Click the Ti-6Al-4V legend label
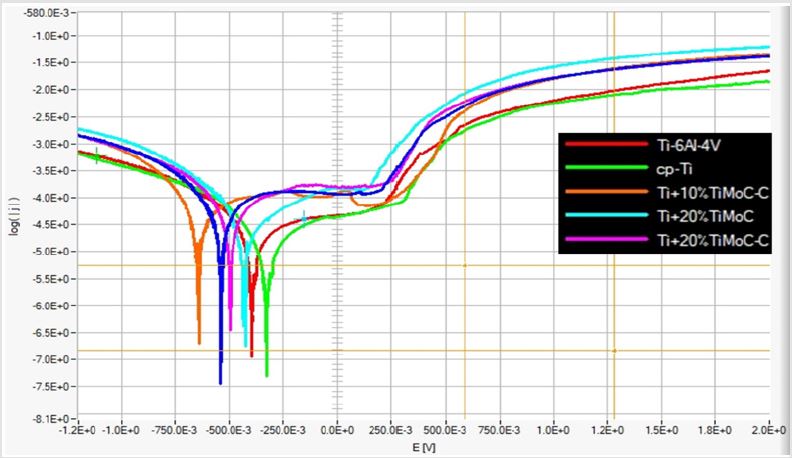 coord(687,145)
